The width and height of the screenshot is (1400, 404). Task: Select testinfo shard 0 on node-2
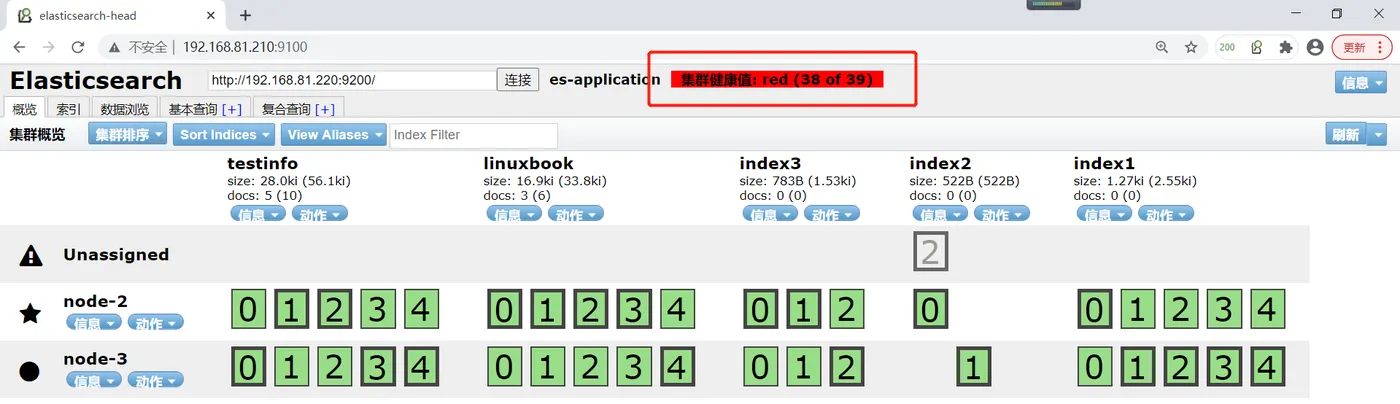pyautogui.click(x=248, y=310)
